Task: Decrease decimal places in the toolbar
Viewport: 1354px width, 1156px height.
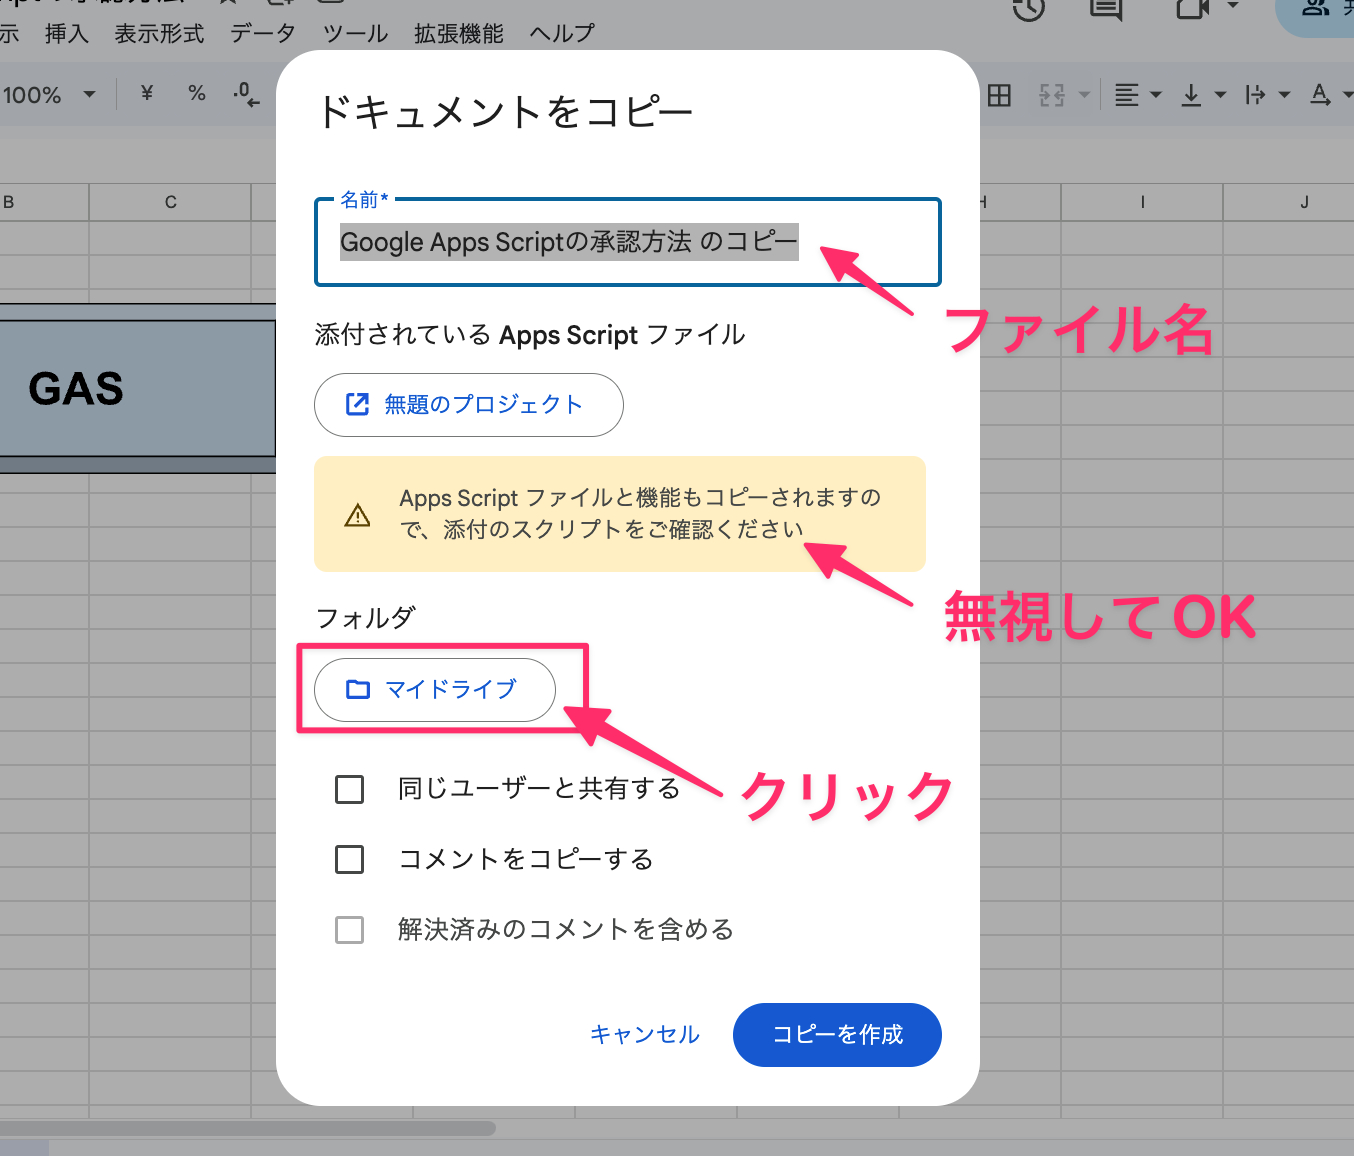Action: click(246, 94)
